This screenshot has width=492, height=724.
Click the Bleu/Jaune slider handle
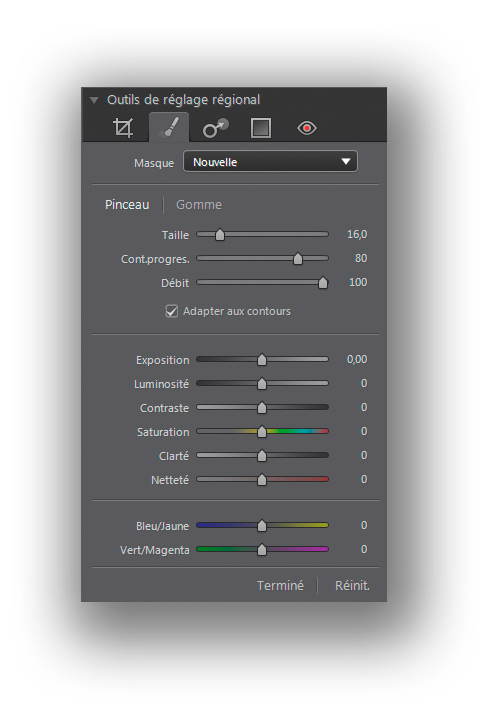[262, 525]
